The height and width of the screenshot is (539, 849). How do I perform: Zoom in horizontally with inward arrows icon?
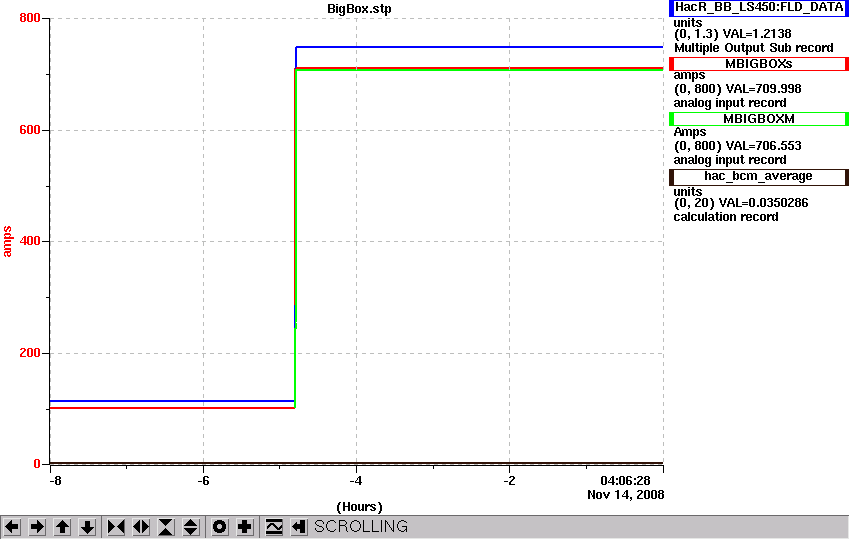[x=116, y=527]
